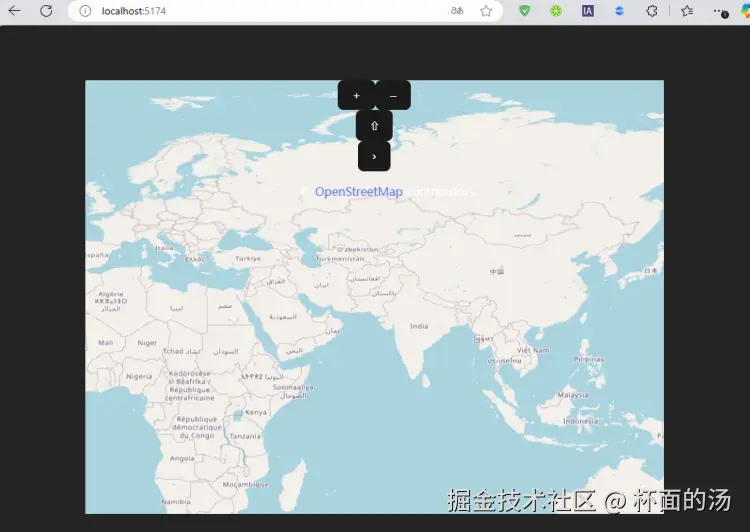
Task: Open the Copilot sidebar icon
Action: [746, 11]
